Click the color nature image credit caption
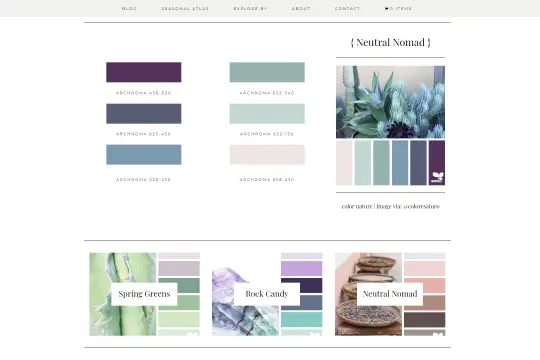The width and height of the screenshot is (540, 360). [391, 206]
